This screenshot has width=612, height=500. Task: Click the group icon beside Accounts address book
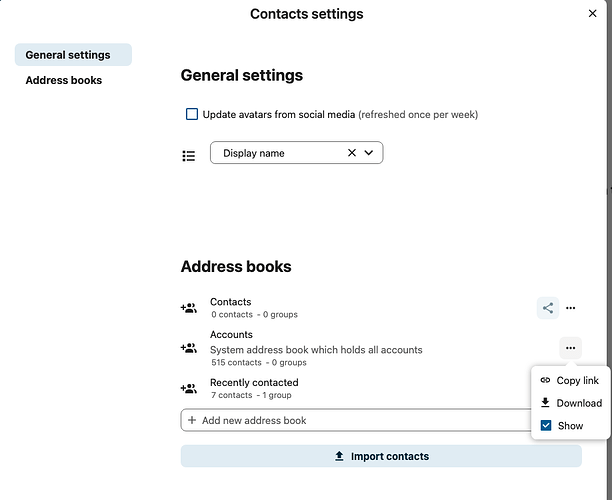click(189, 348)
